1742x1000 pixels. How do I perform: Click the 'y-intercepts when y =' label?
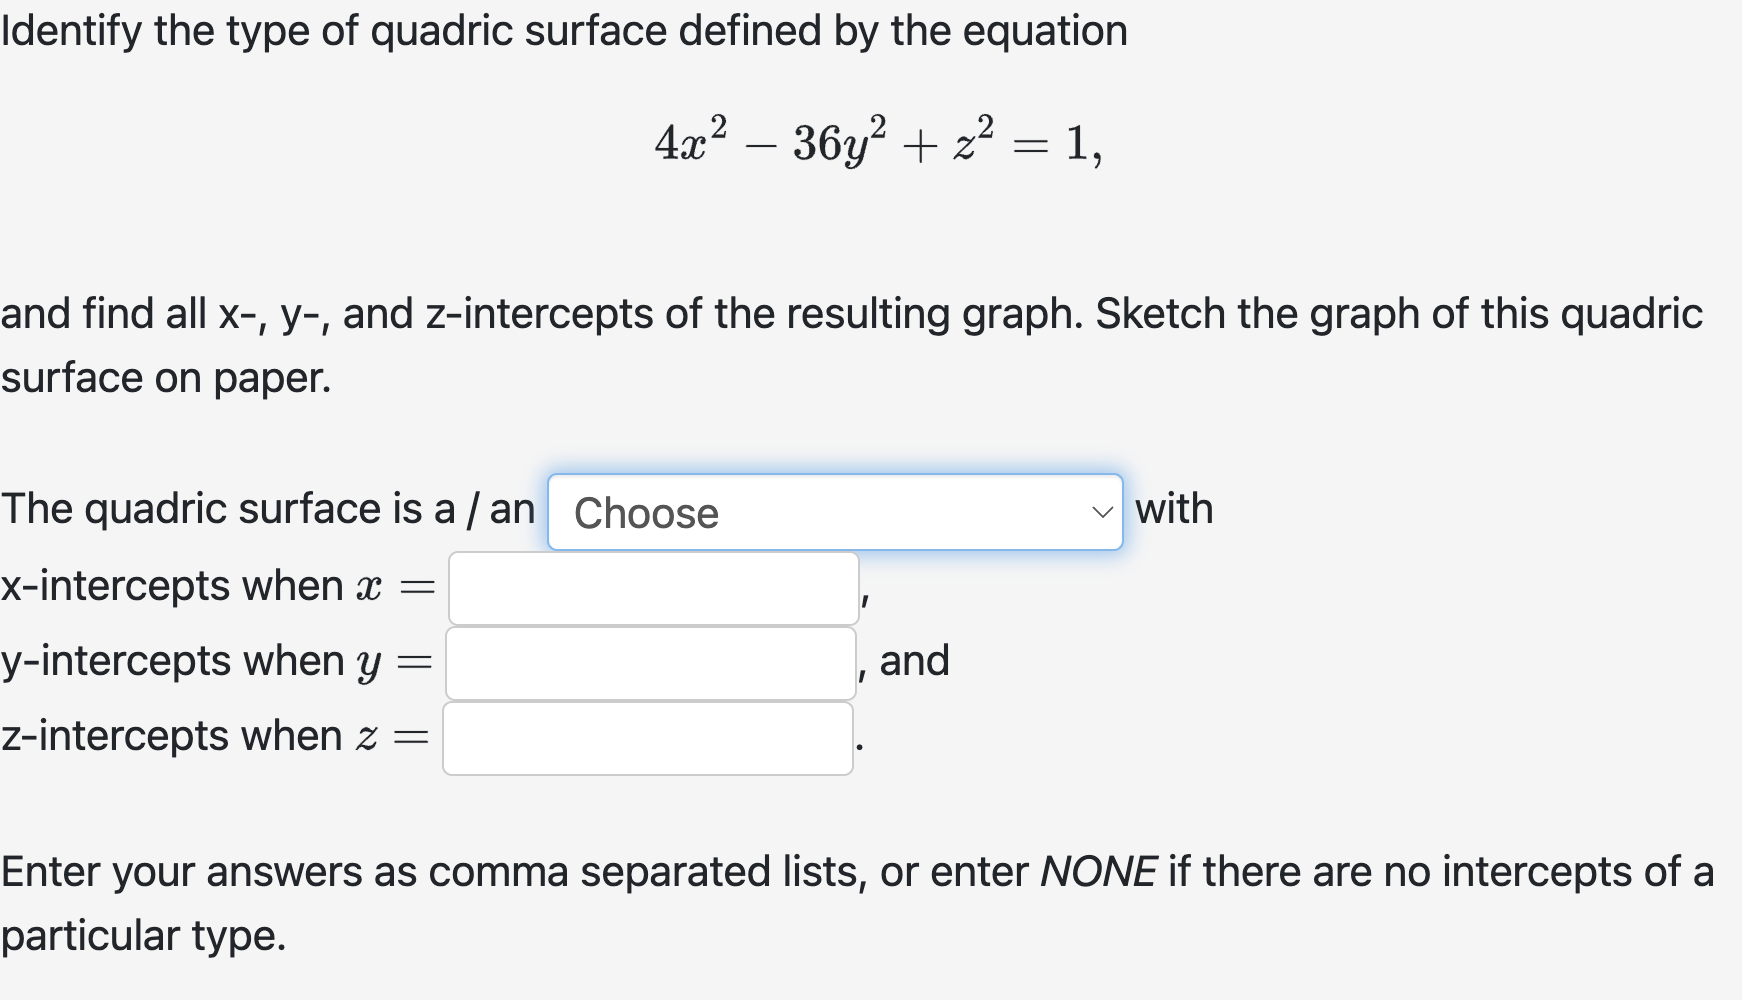click(215, 661)
